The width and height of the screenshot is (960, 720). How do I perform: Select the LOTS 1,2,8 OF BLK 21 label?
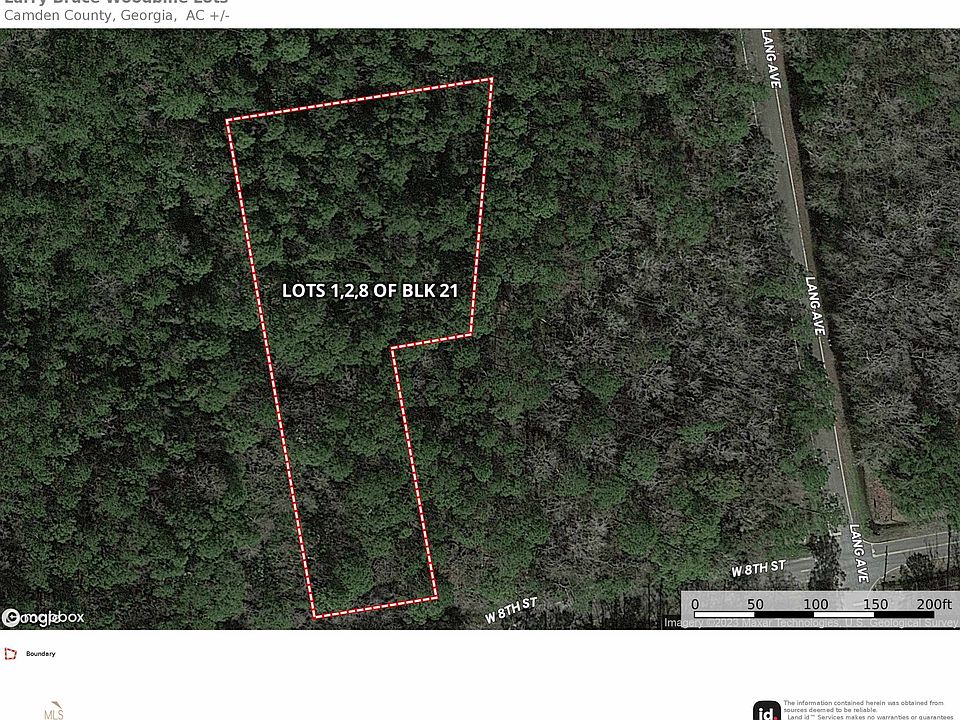(370, 291)
